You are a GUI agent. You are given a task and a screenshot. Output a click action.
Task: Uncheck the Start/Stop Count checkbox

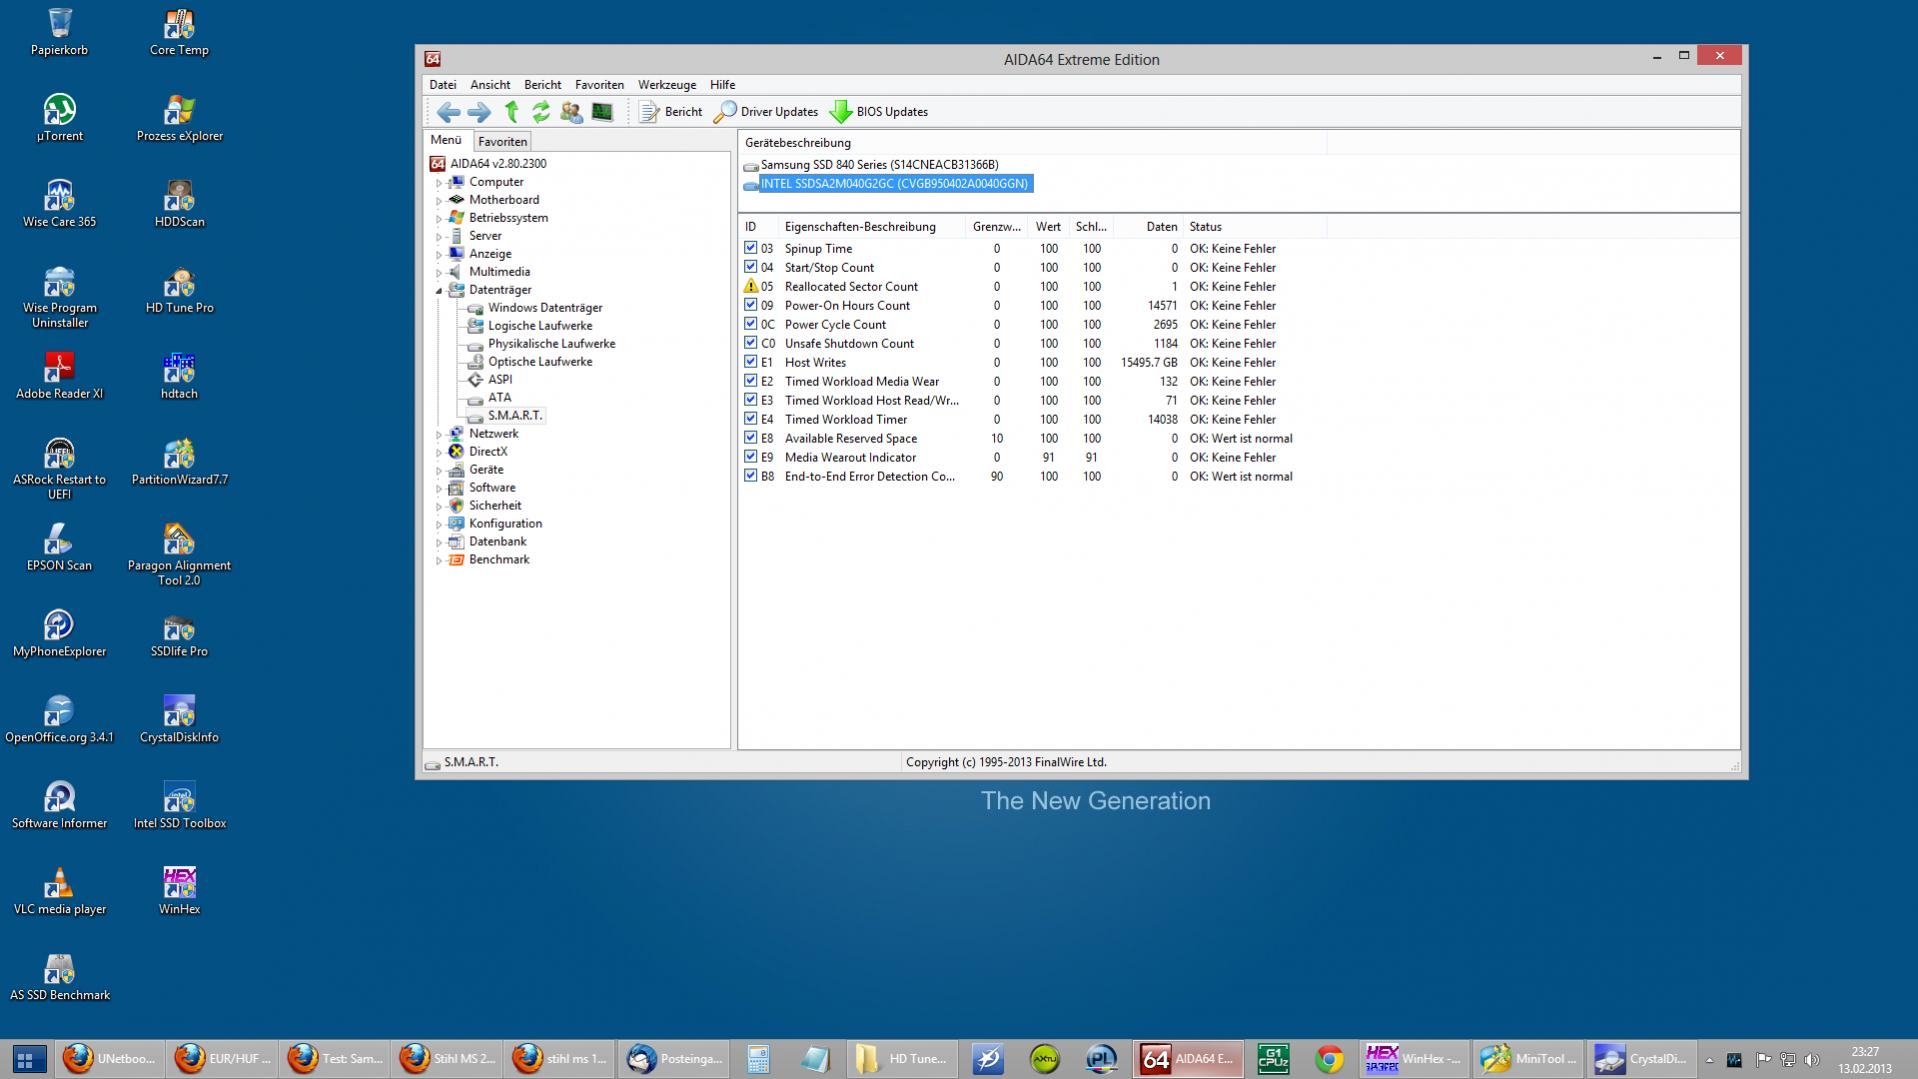750,267
